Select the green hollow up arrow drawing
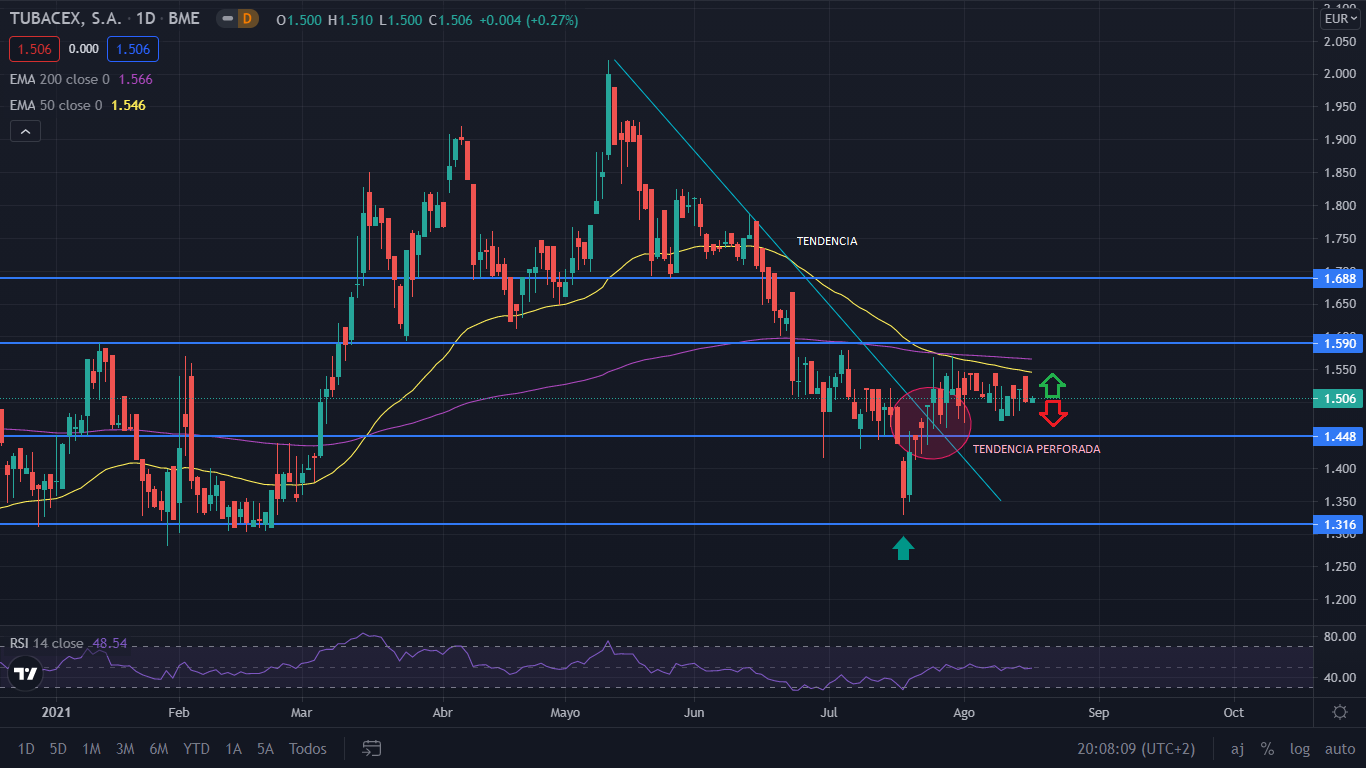Image resolution: width=1366 pixels, height=768 pixels. tap(1052, 384)
